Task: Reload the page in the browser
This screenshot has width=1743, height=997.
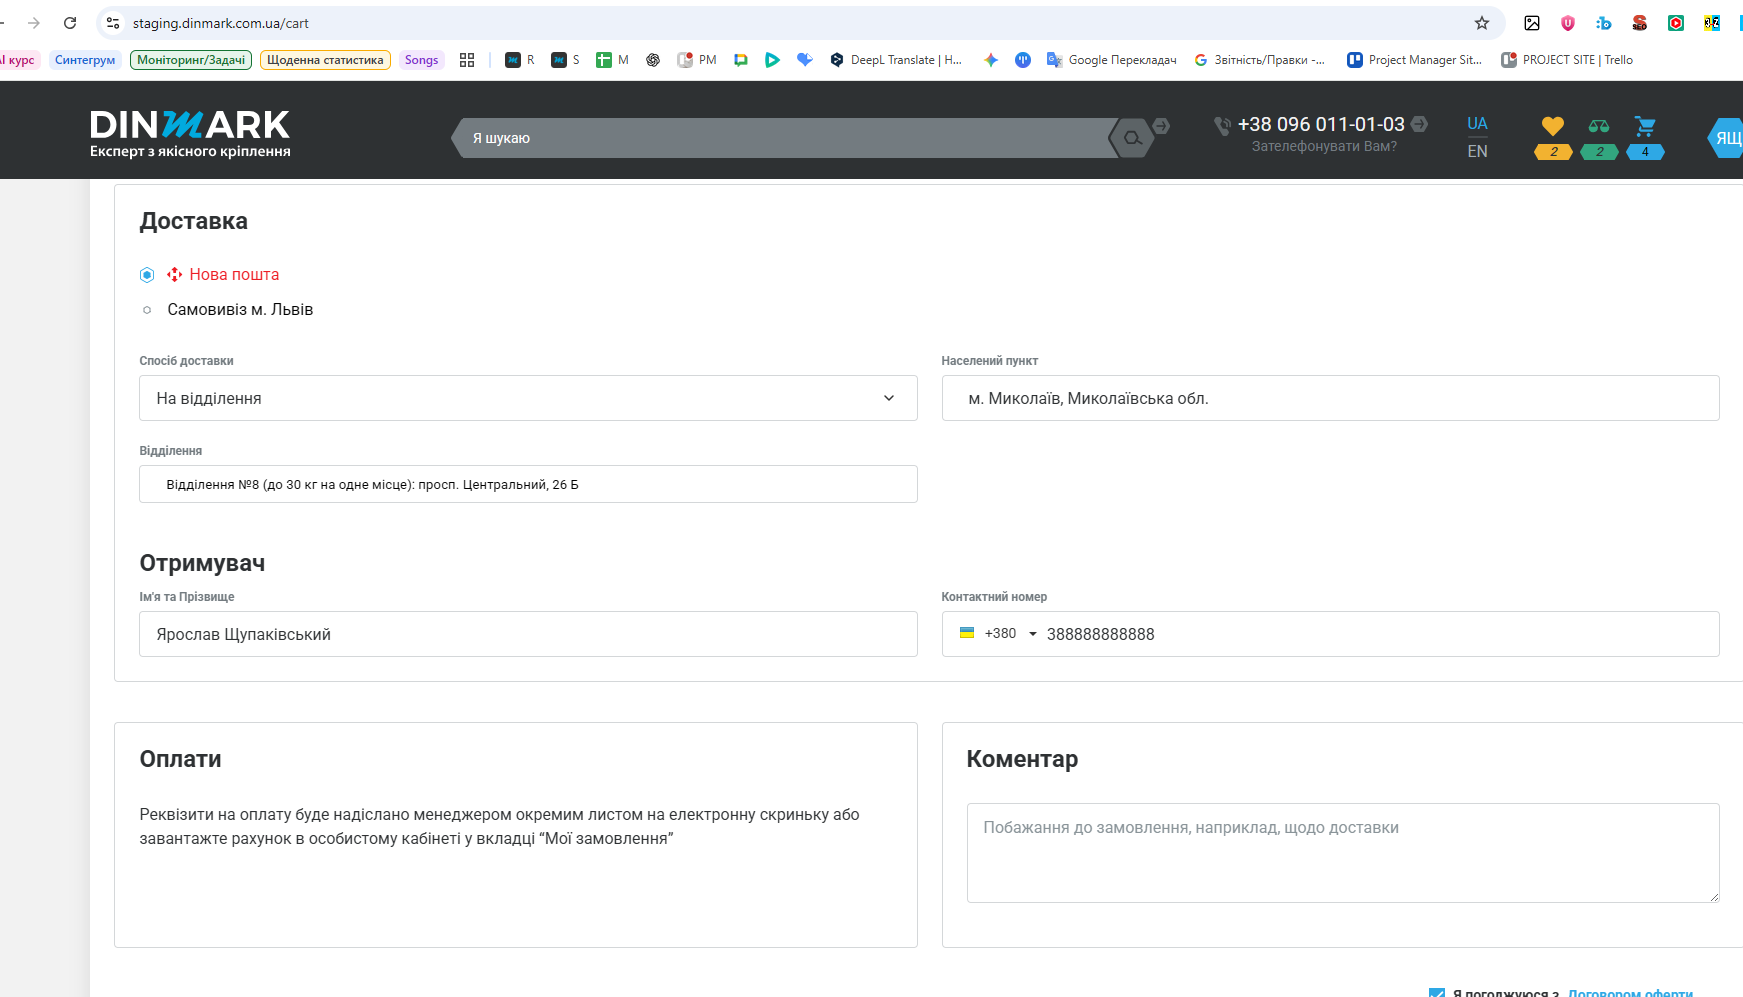Action: 70,23
